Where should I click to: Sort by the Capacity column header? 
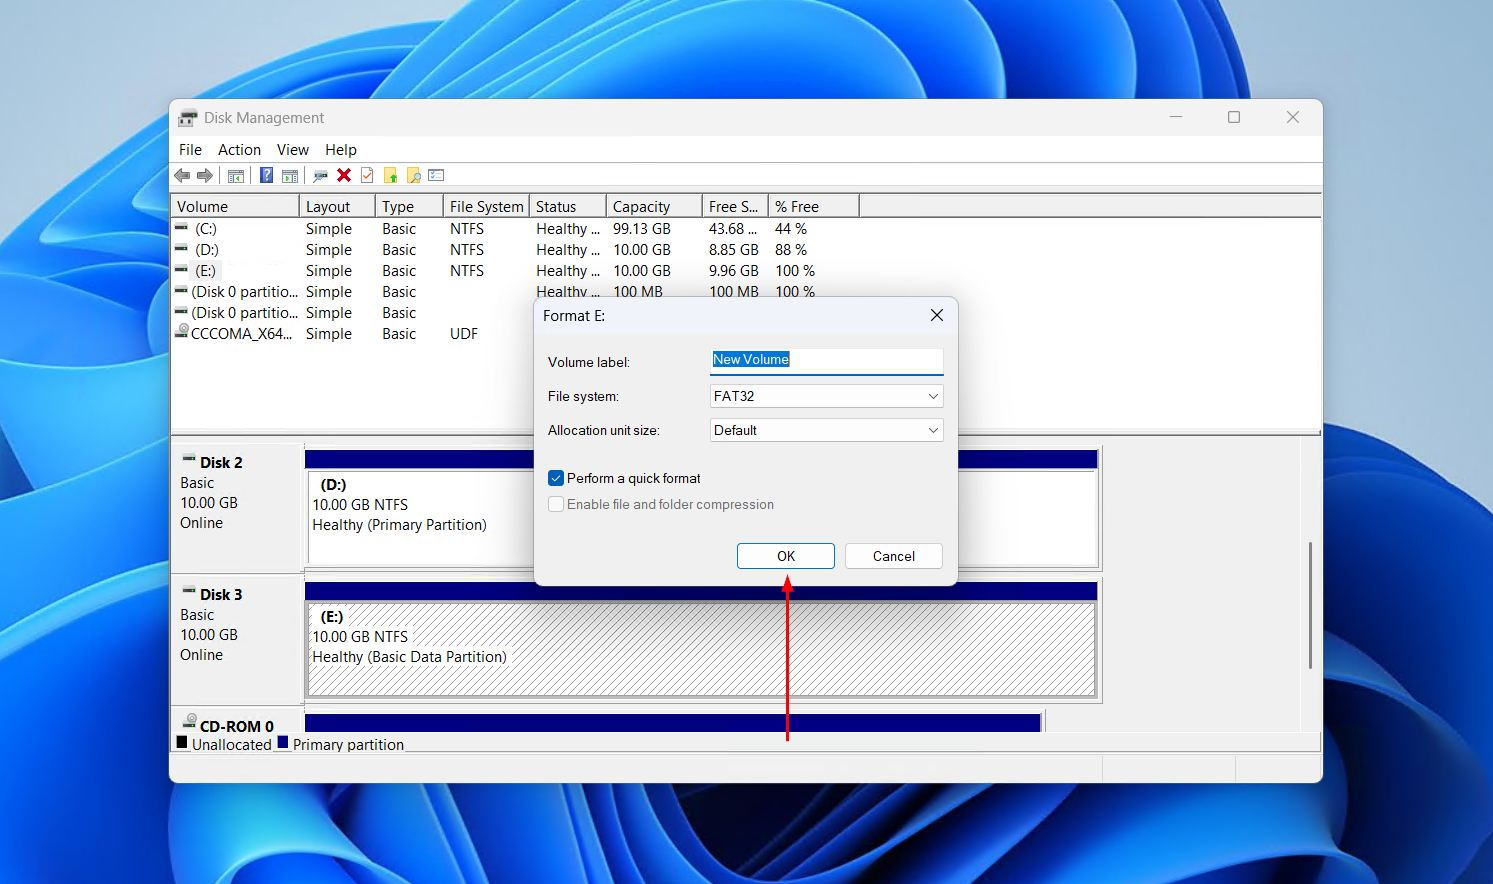tap(654, 206)
